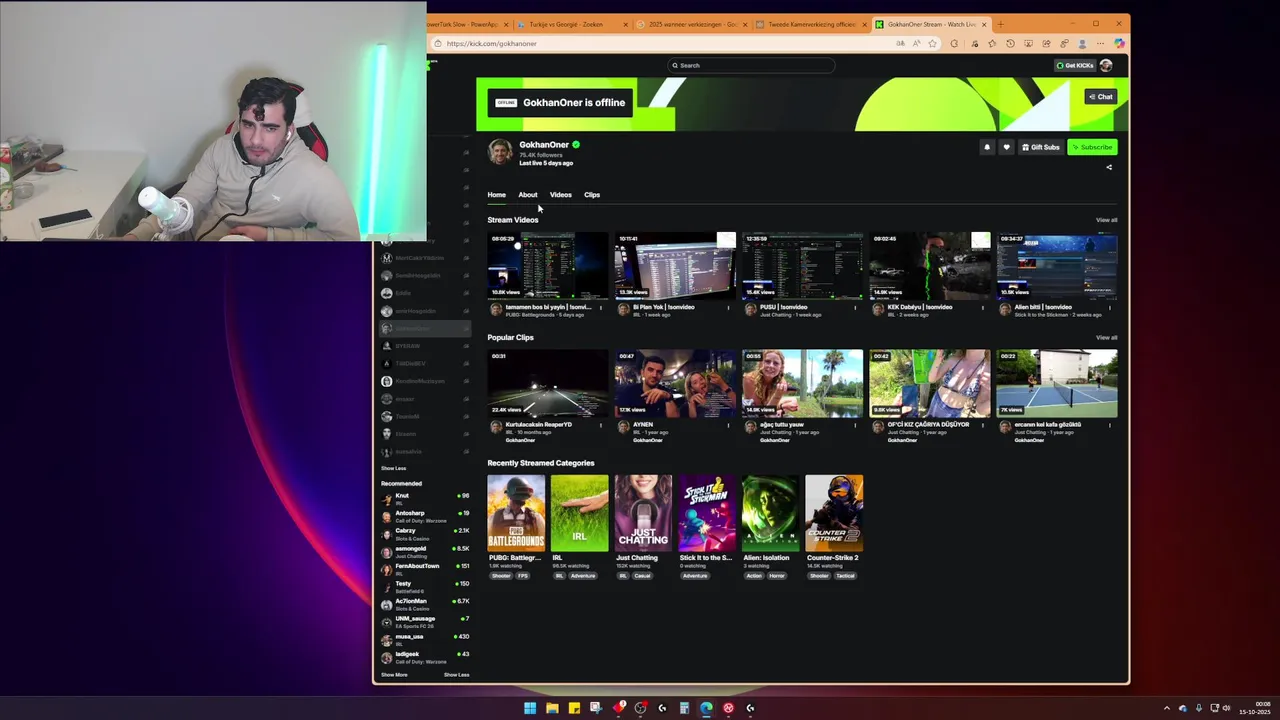Click View all for Popular Clips
The width and height of the screenshot is (1280, 720).
(1106, 337)
